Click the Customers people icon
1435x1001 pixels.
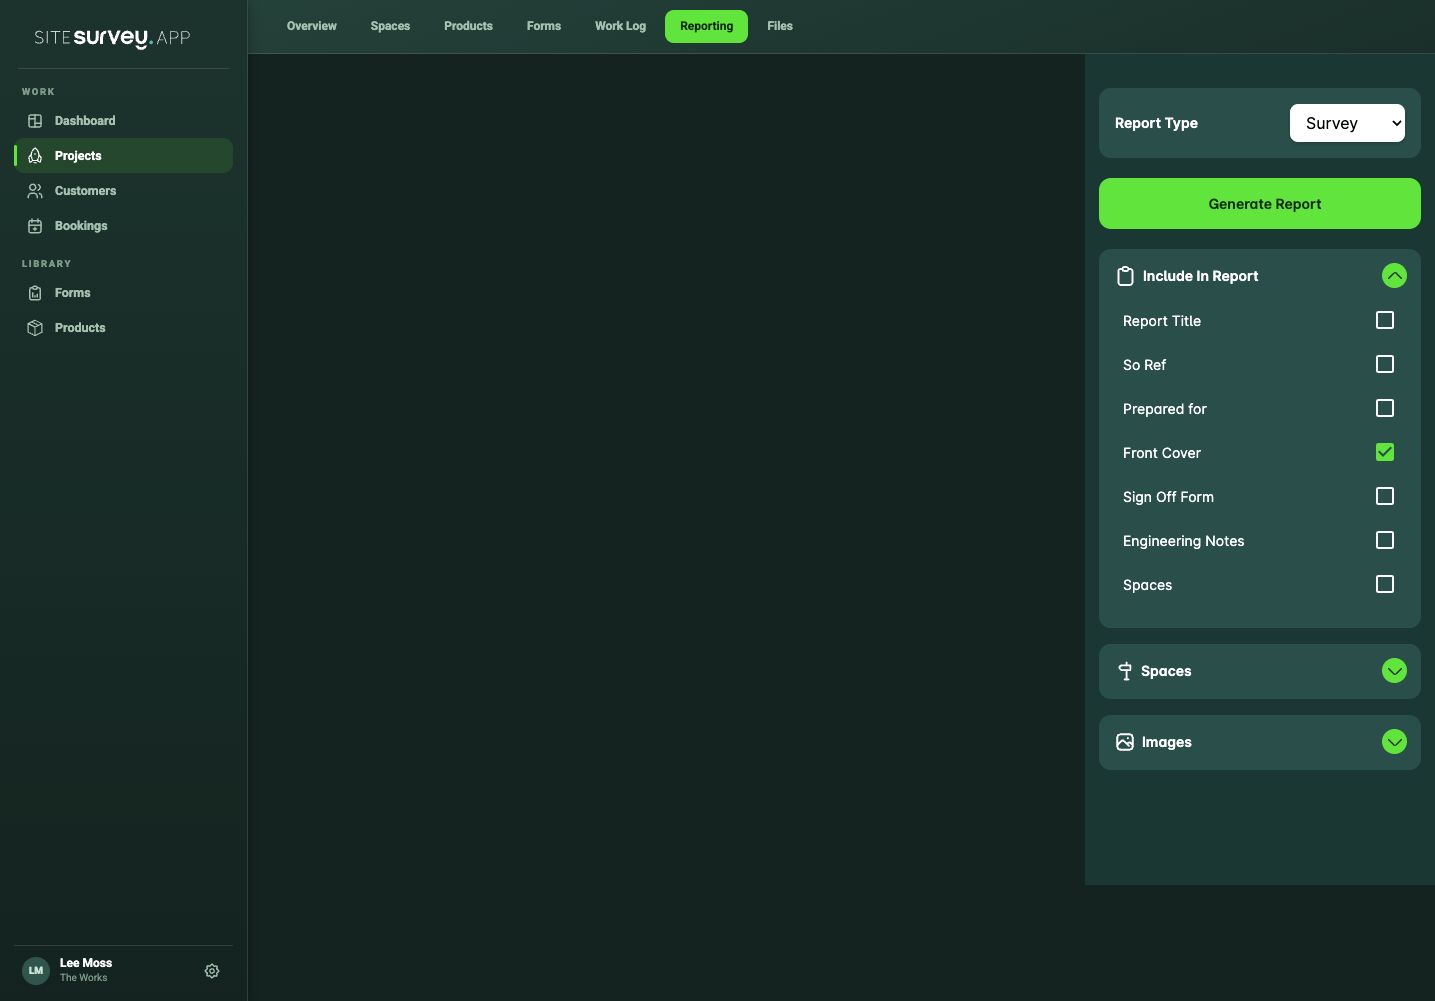coord(35,191)
